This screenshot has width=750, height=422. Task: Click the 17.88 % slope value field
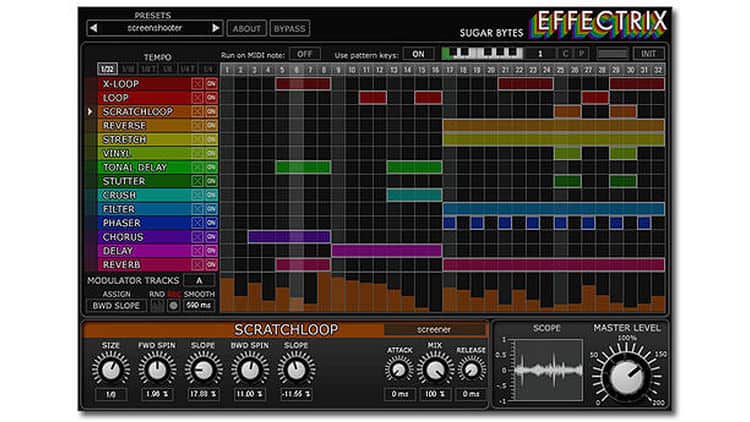click(x=203, y=394)
